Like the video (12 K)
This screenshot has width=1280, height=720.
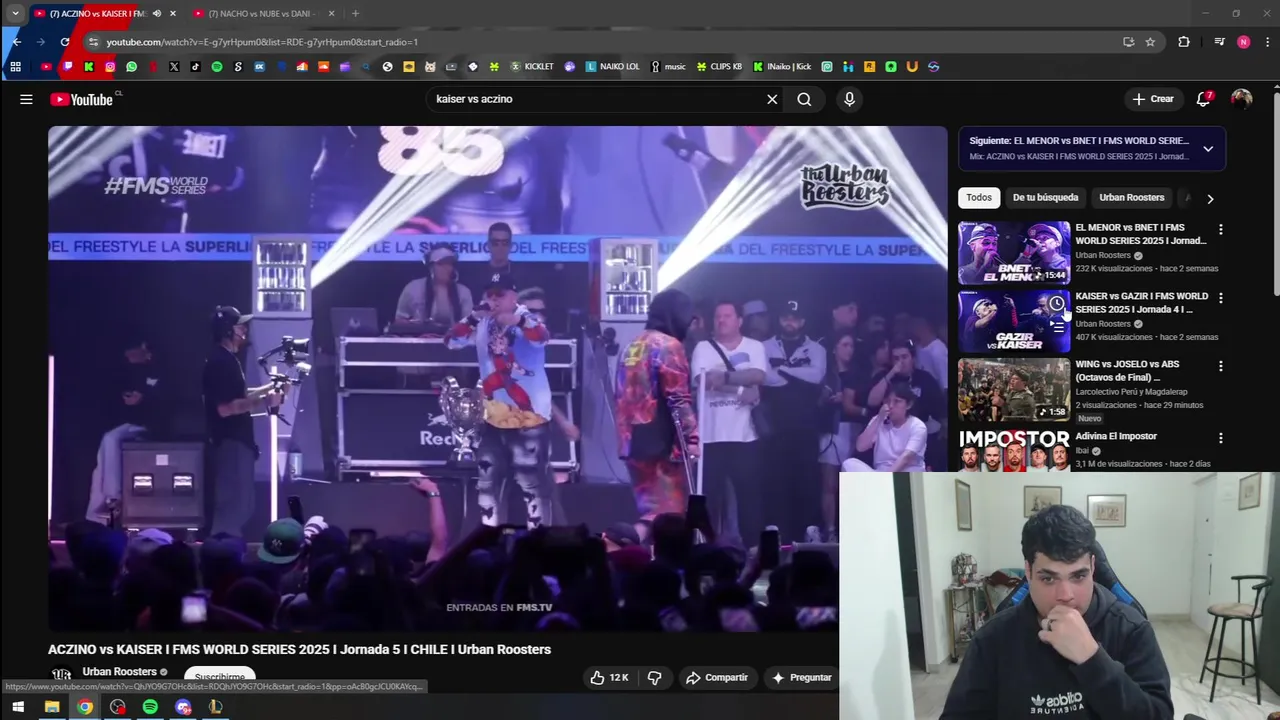click(x=608, y=677)
